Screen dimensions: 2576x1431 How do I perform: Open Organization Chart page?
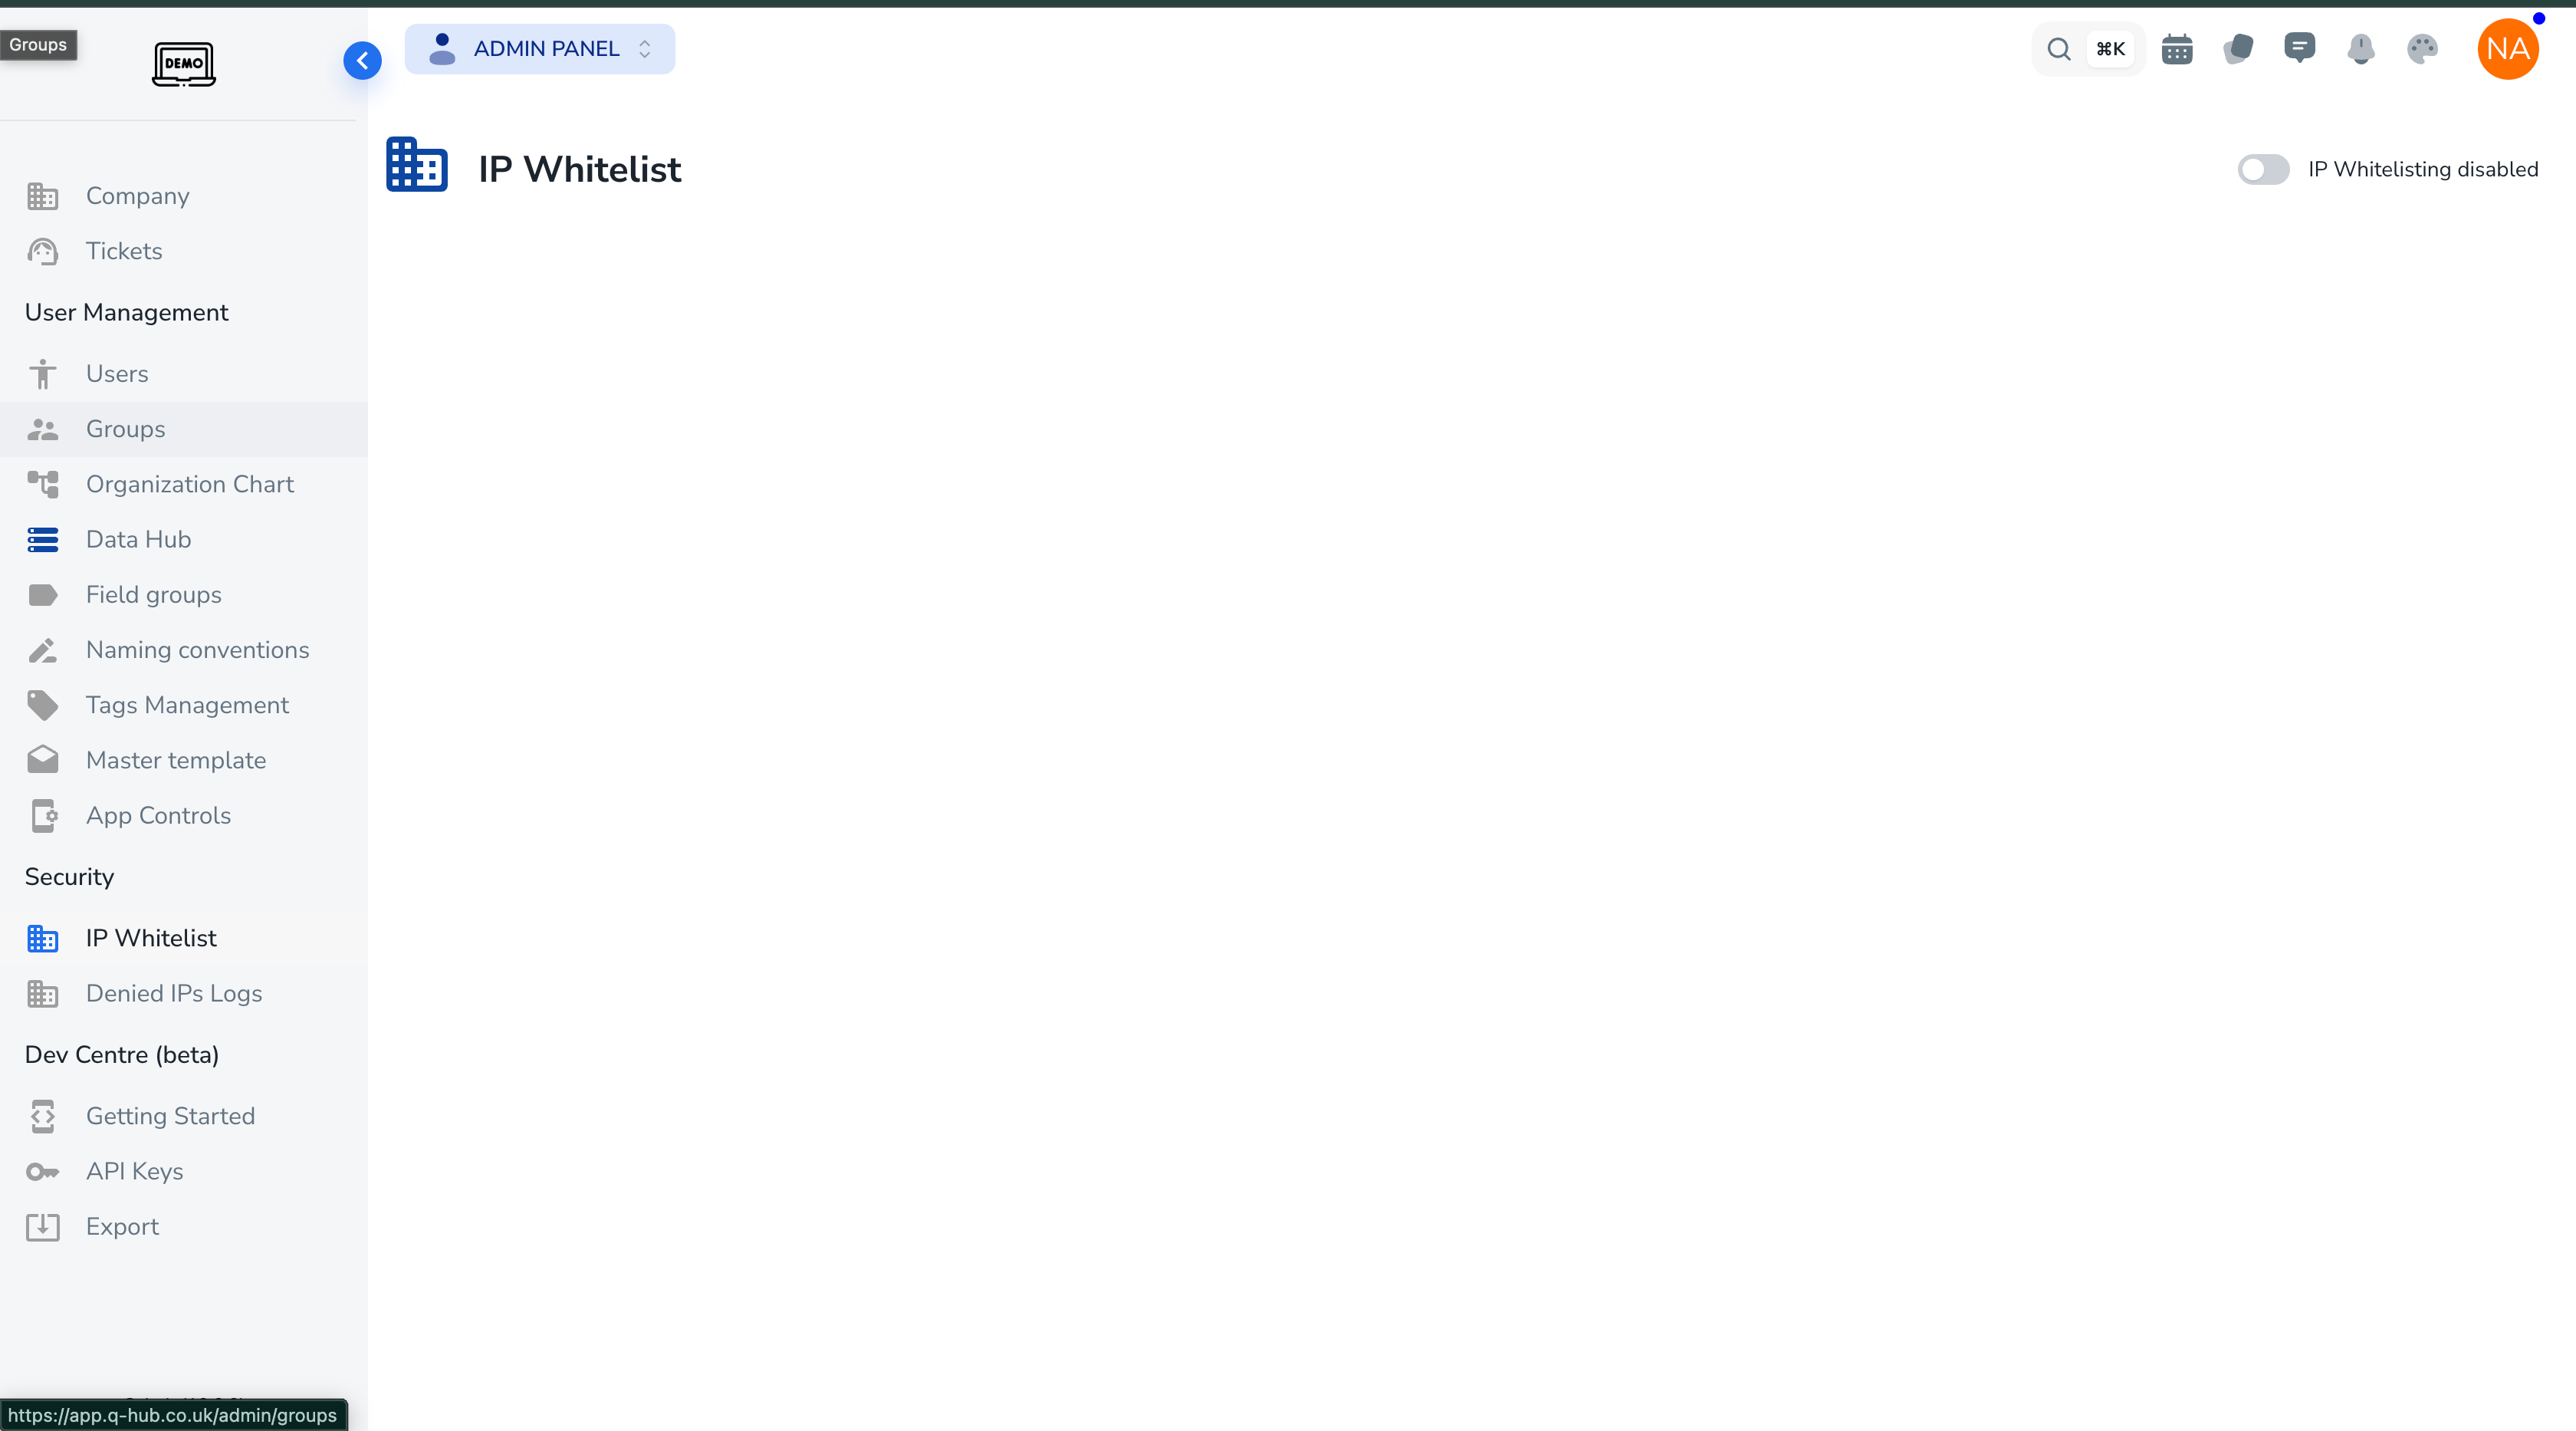coord(184,484)
